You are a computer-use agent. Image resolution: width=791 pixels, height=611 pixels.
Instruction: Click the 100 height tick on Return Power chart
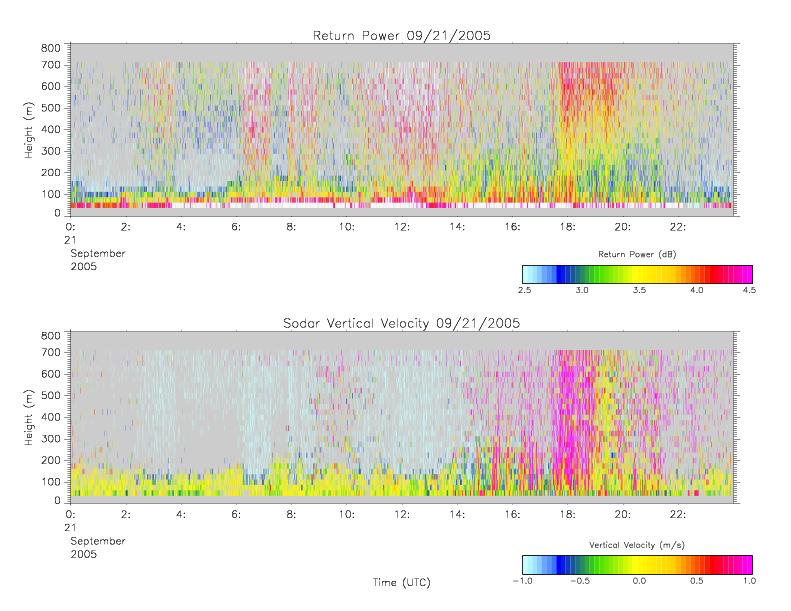pyautogui.click(x=50, y=194)
